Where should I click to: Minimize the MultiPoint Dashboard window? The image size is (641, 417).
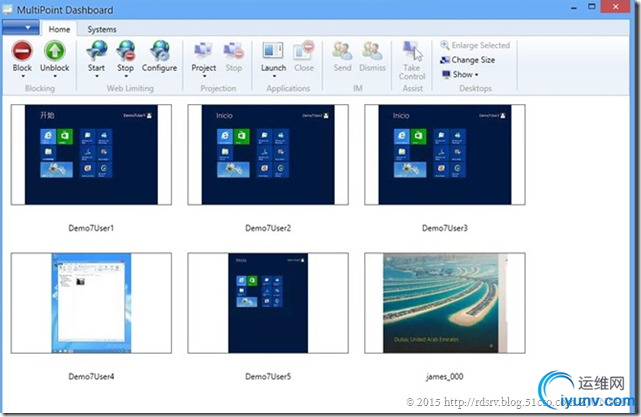tap(574, 7)
